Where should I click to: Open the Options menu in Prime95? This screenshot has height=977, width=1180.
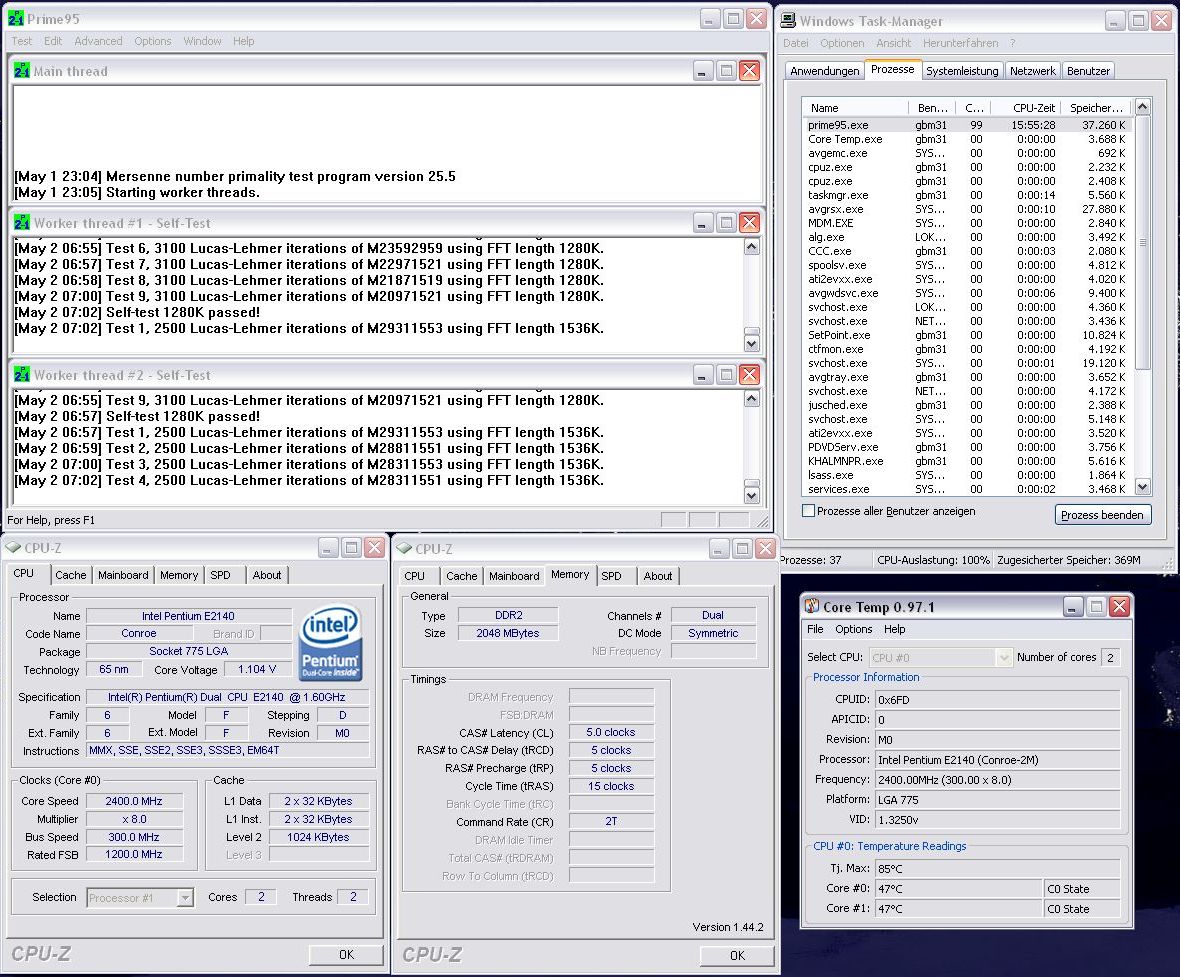coord(153,41)
